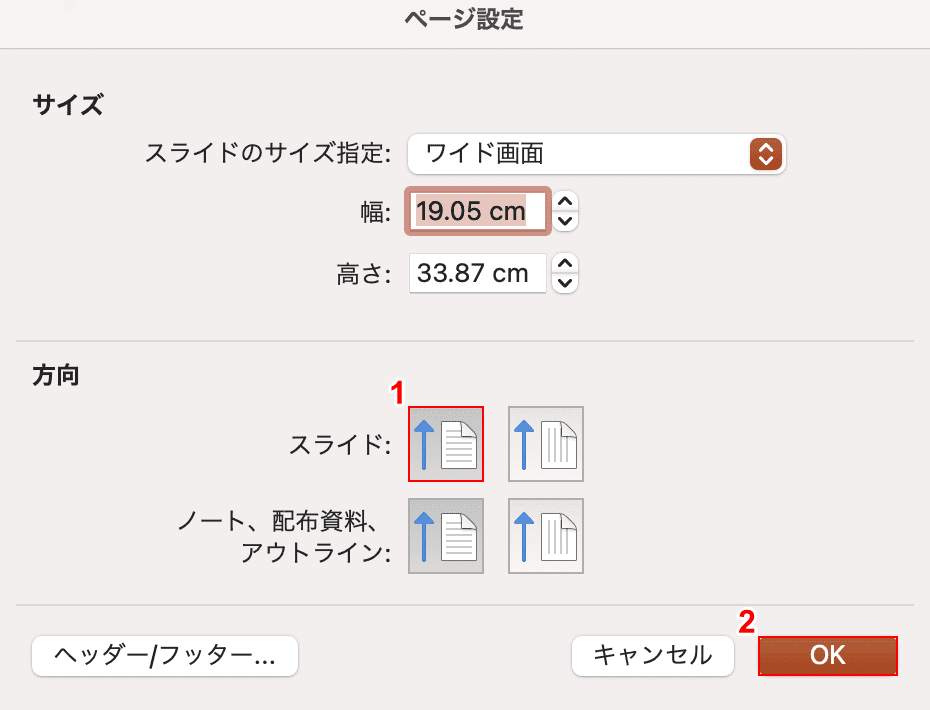The image size is (930, 710).
Task: Click the 幅 field showing 19.05 cm
Action: pyautogui.click(x=478, y=211)
